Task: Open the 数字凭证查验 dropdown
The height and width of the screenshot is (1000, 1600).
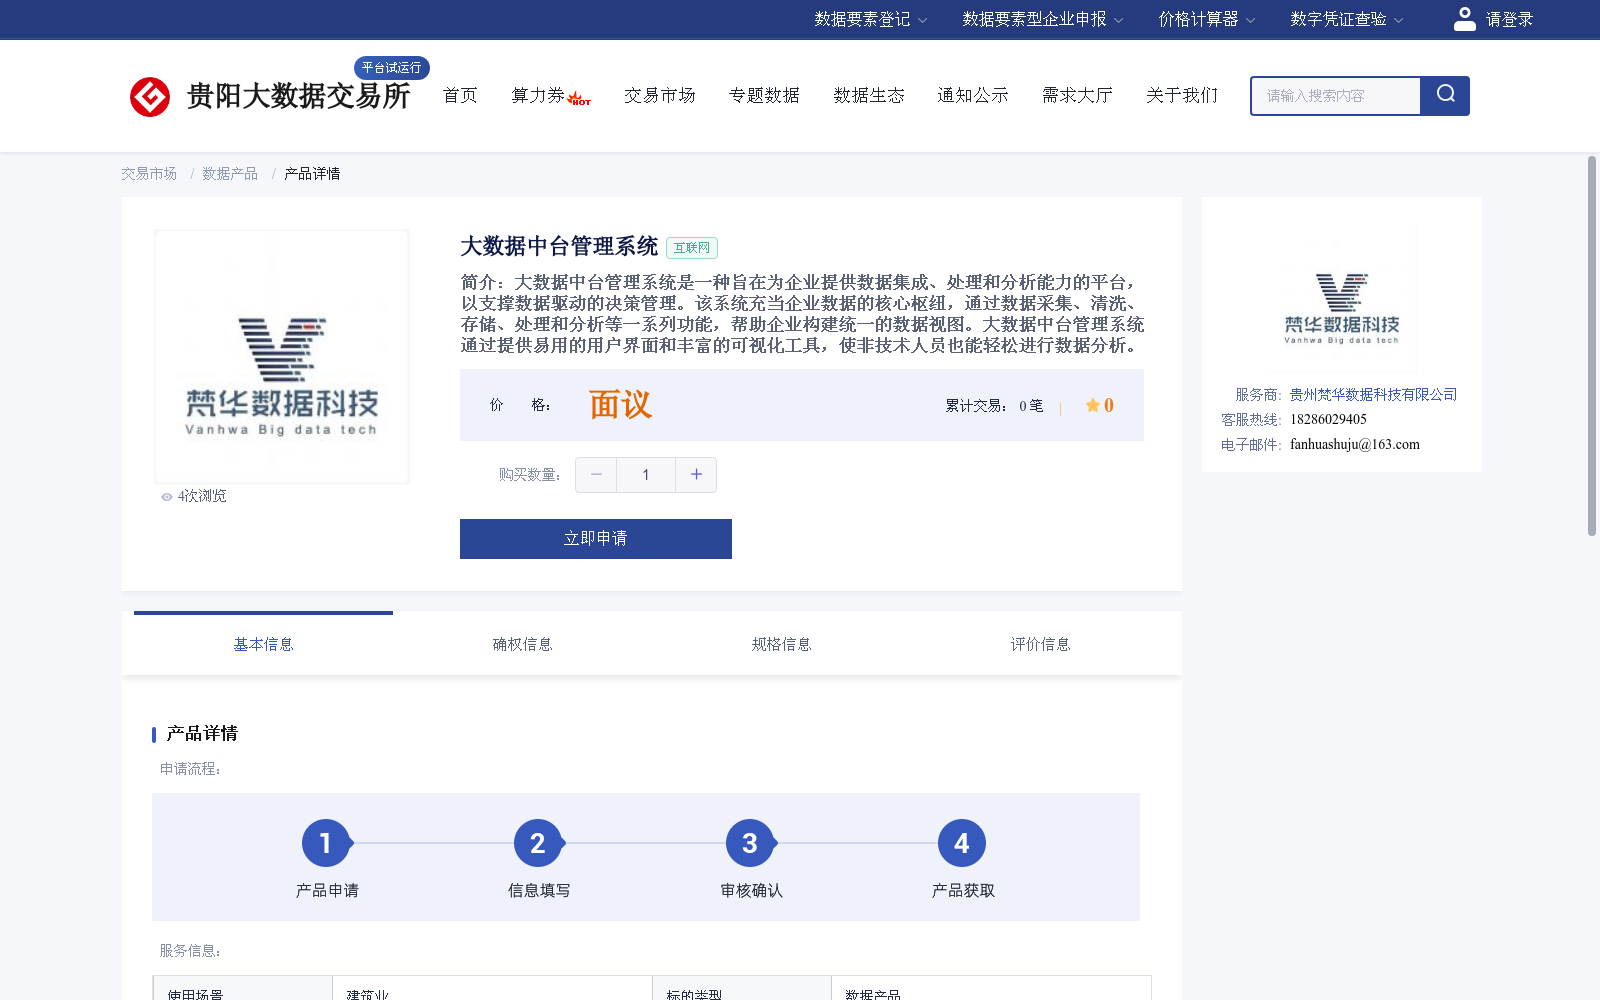Action: [1346, 19]
